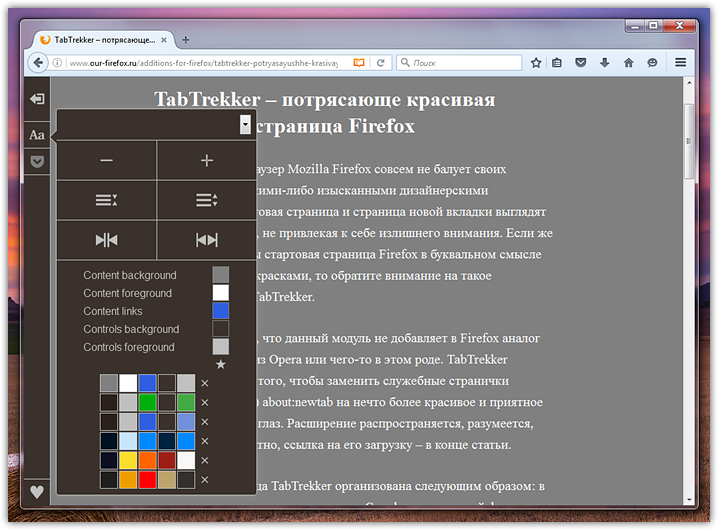Viewport: 718px width, 530px height.
Task: Select the TabTrekker browser tab
Action: [x=104, y=40]
